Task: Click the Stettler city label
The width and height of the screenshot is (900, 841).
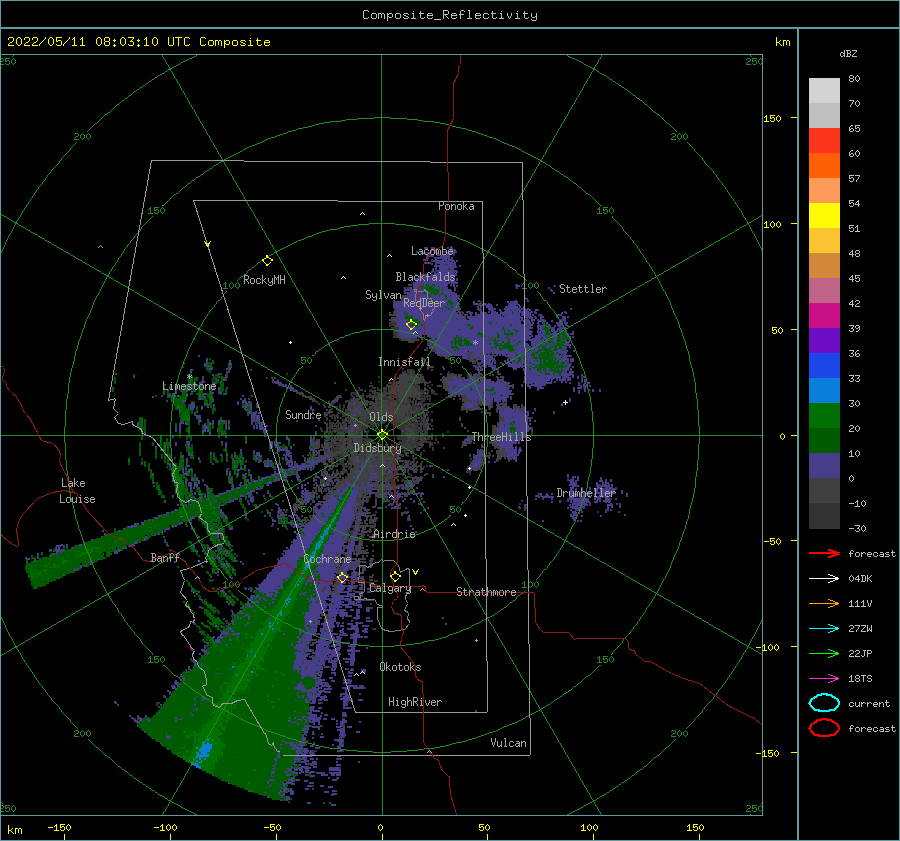Action: pos(583,289)
